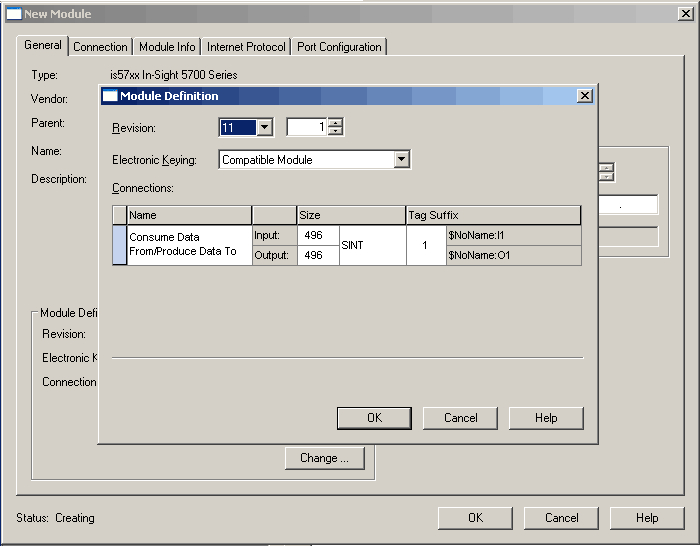Close the Module Definition dialog

tap(585, 96)
